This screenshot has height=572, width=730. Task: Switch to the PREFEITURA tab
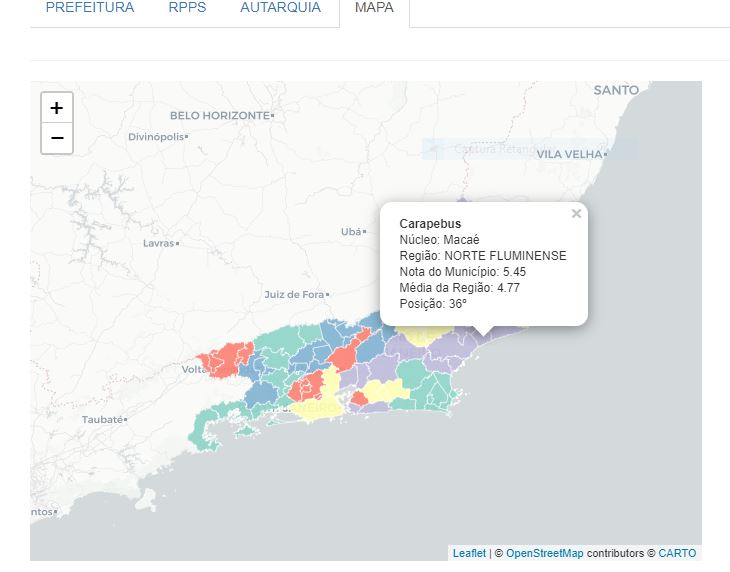(90, 8)
